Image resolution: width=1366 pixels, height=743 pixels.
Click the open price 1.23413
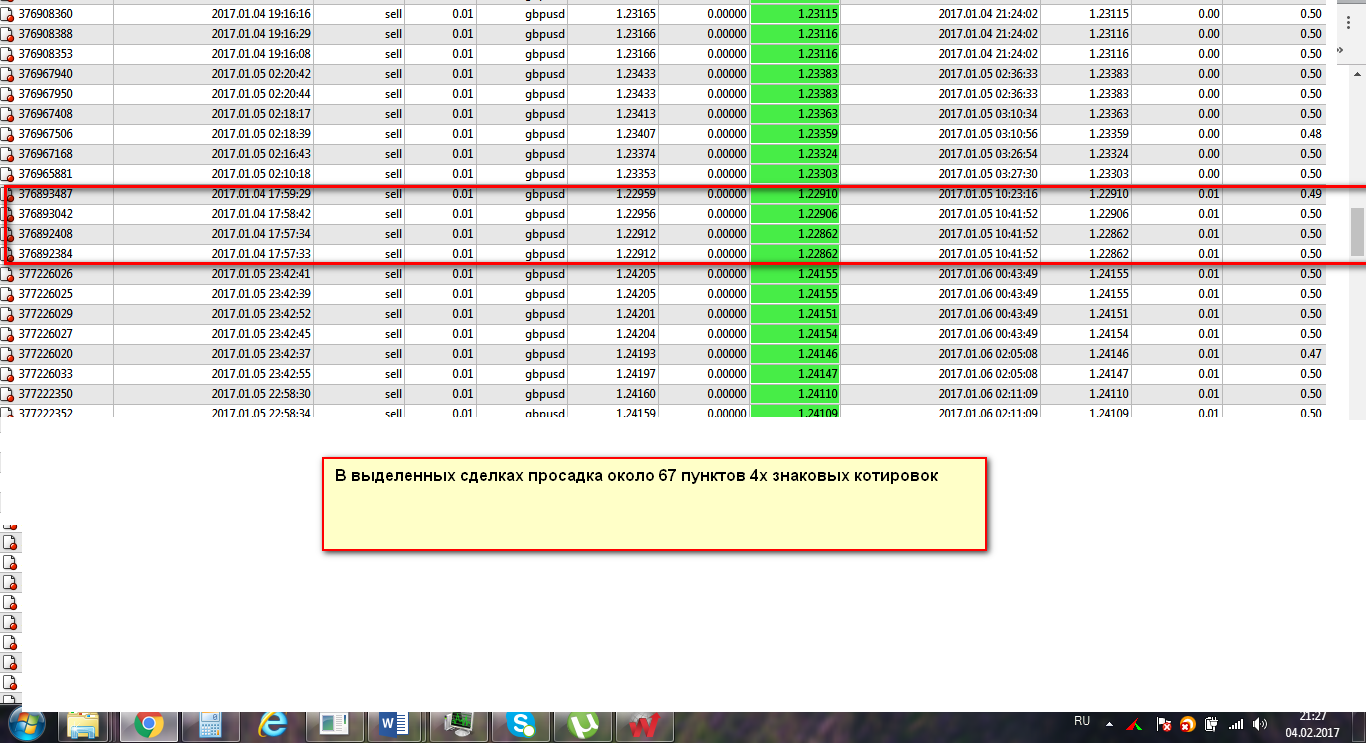[636, 114]
